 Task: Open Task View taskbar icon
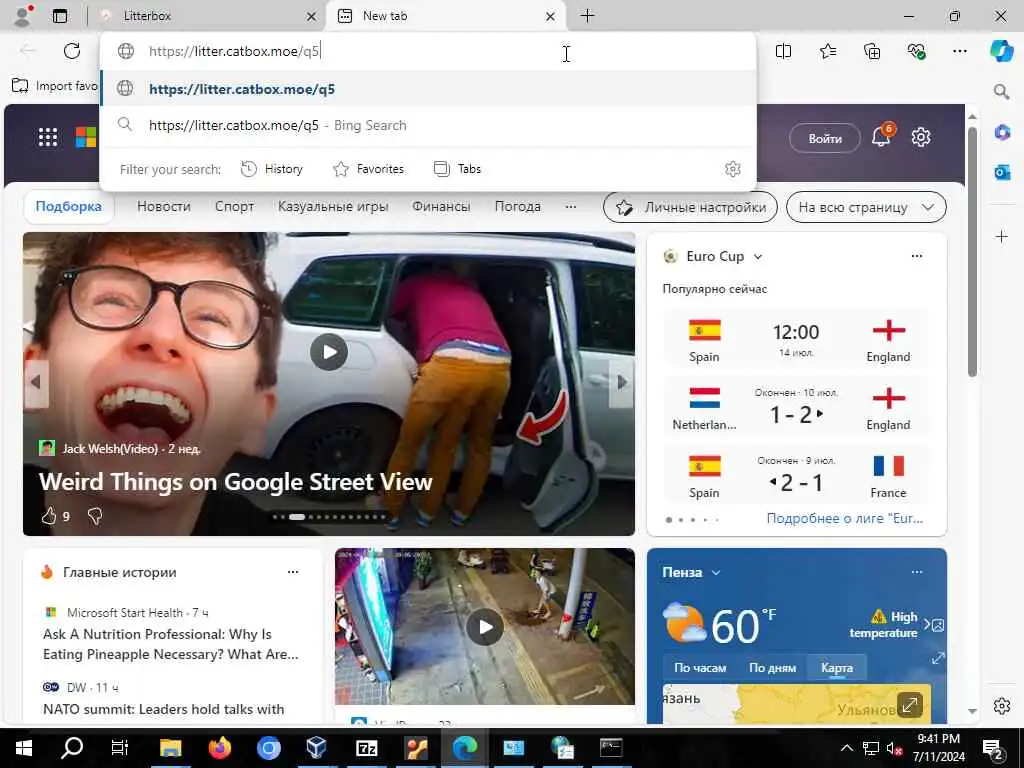[120, 747]
